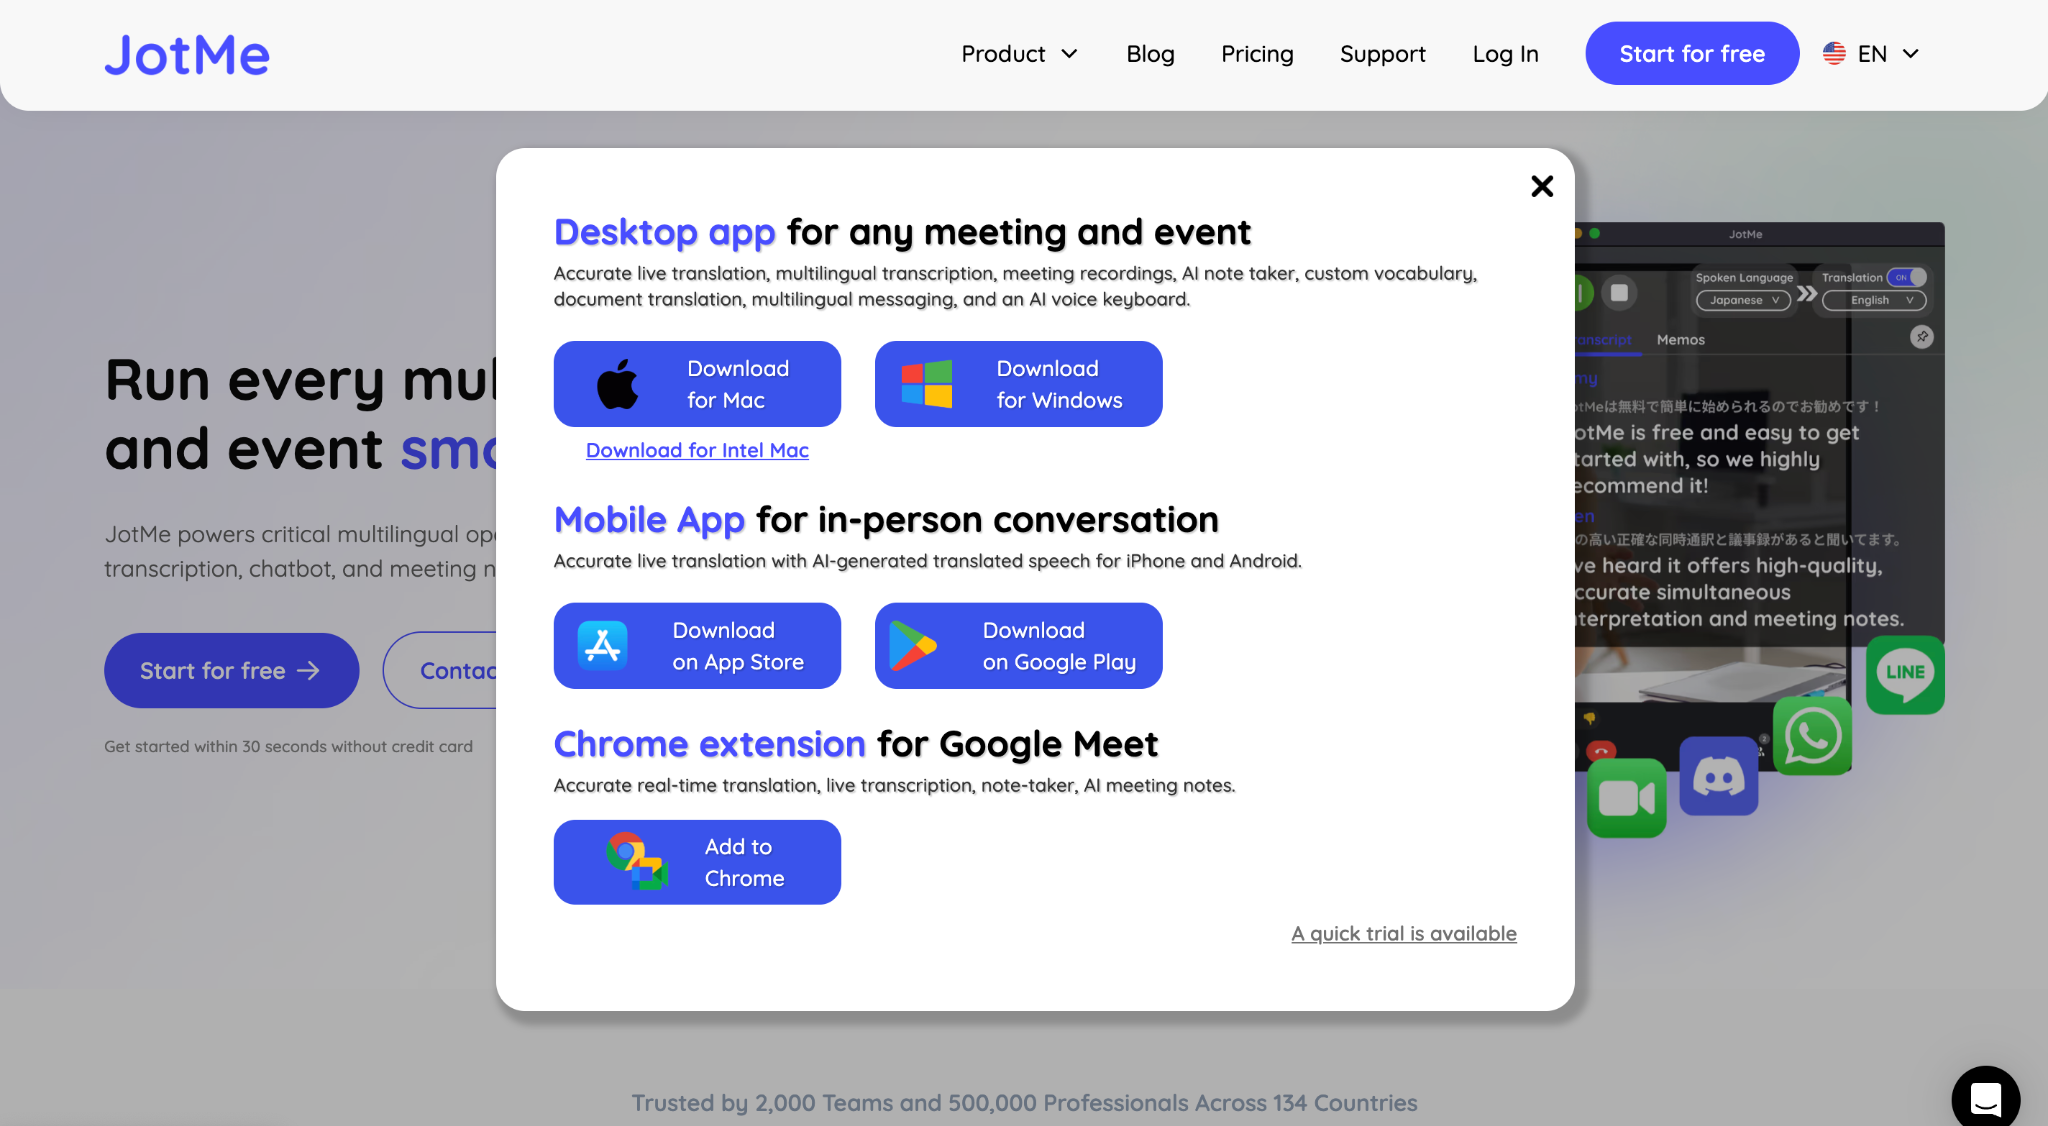Click the Add to Chrome label text
Viewport: 2048px width, 1126px height.
pos(744,862)
